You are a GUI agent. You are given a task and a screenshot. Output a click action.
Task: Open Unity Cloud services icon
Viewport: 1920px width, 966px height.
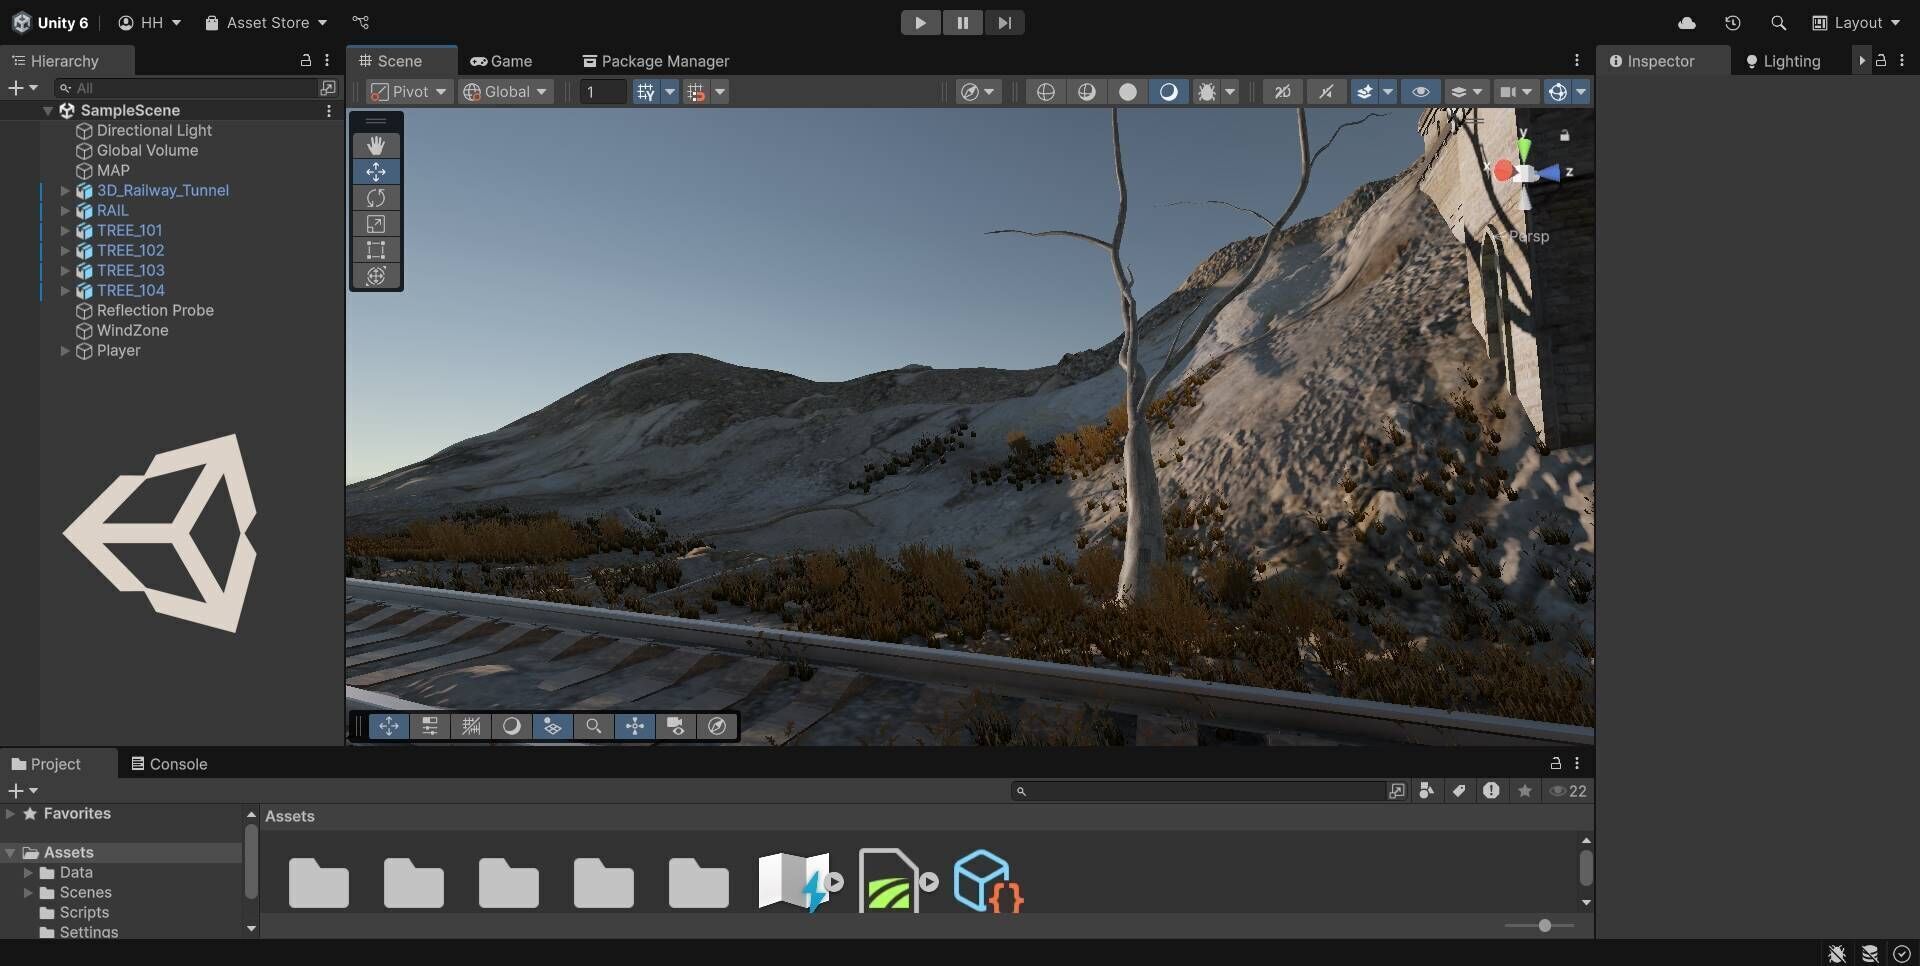click(x=1687, y=23)
